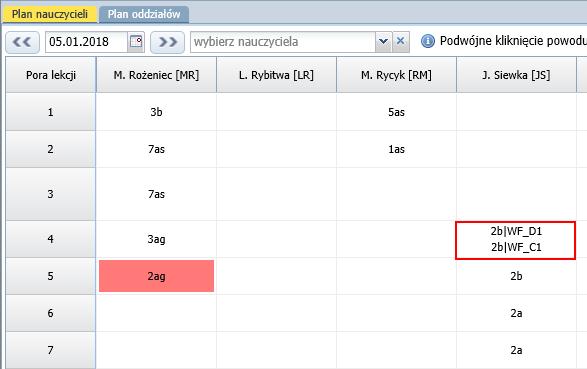
Task: Go to previous day with double-left arrow
Action: 22,42
